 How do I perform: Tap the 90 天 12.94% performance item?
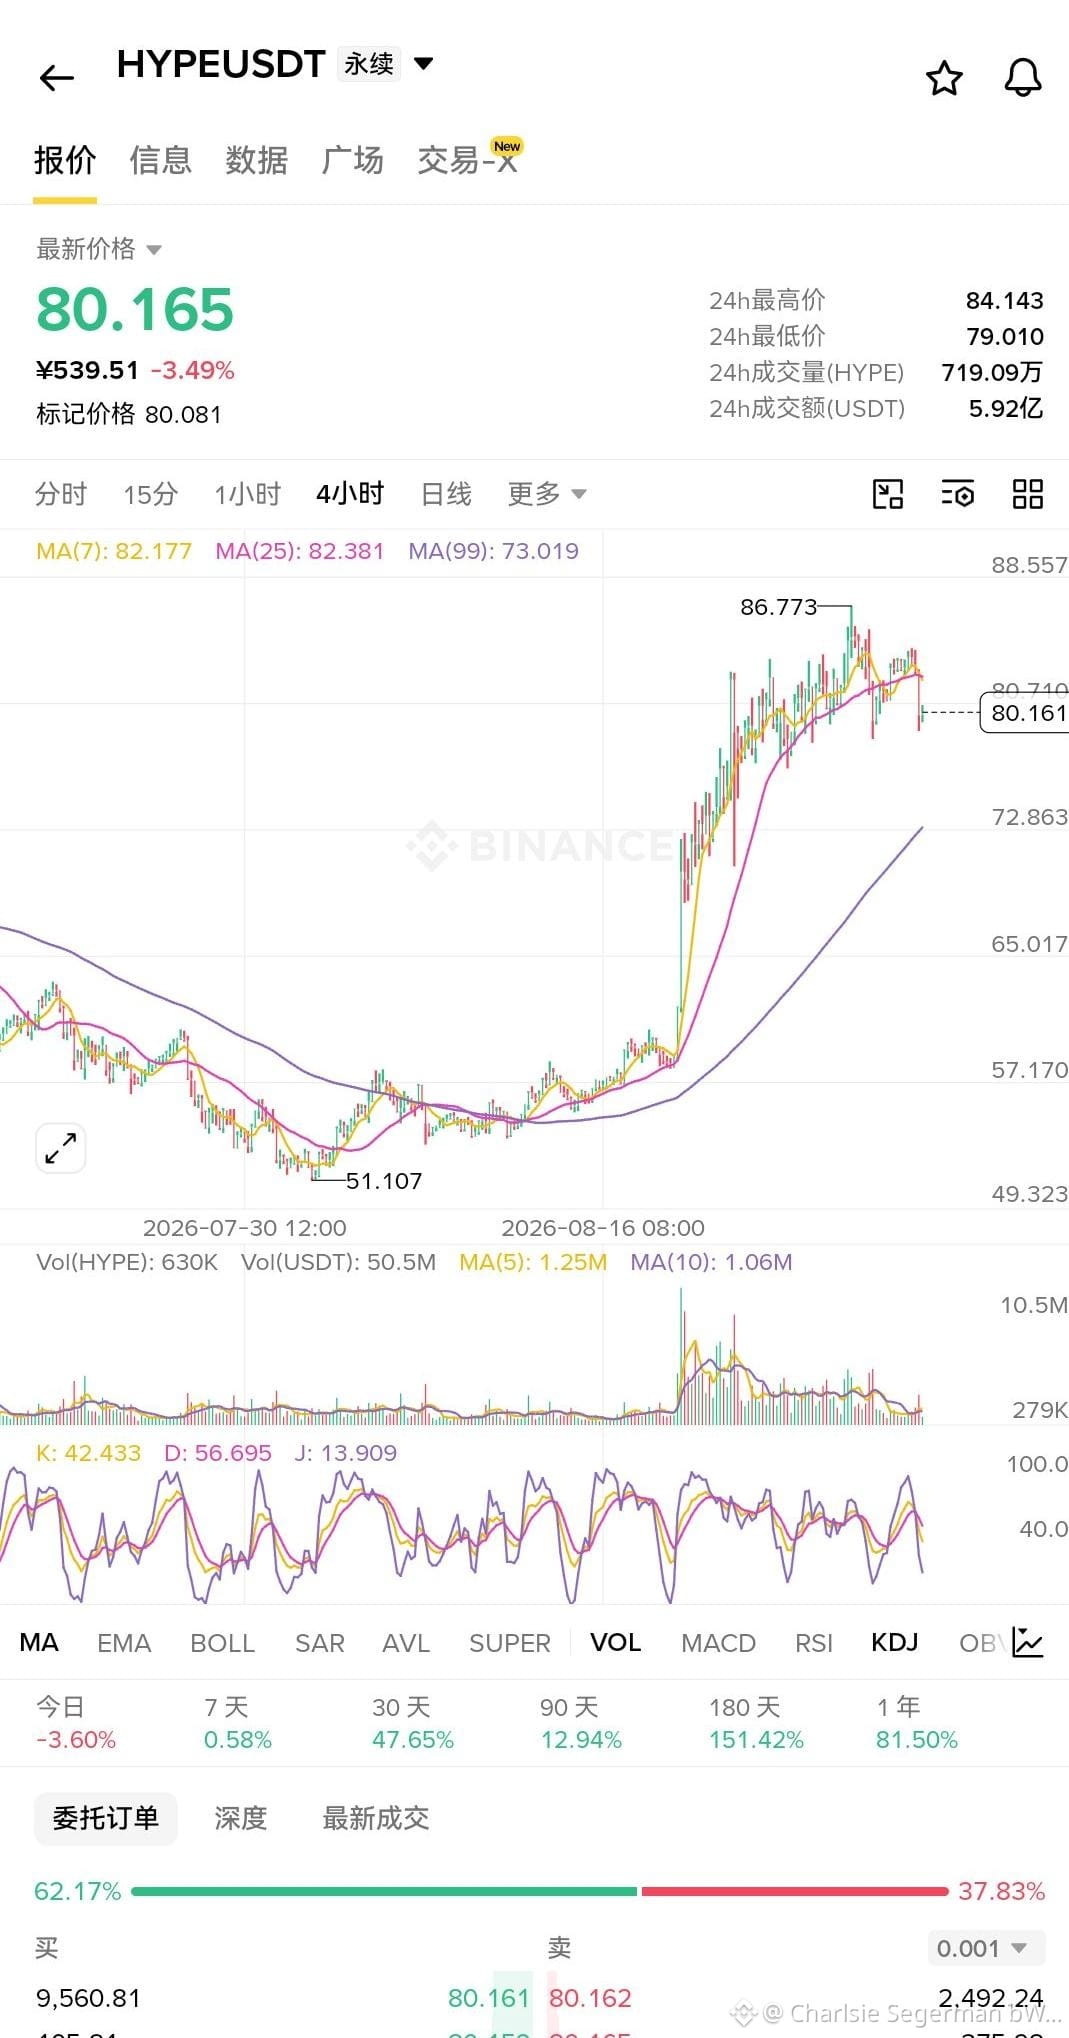(581, 1723)
